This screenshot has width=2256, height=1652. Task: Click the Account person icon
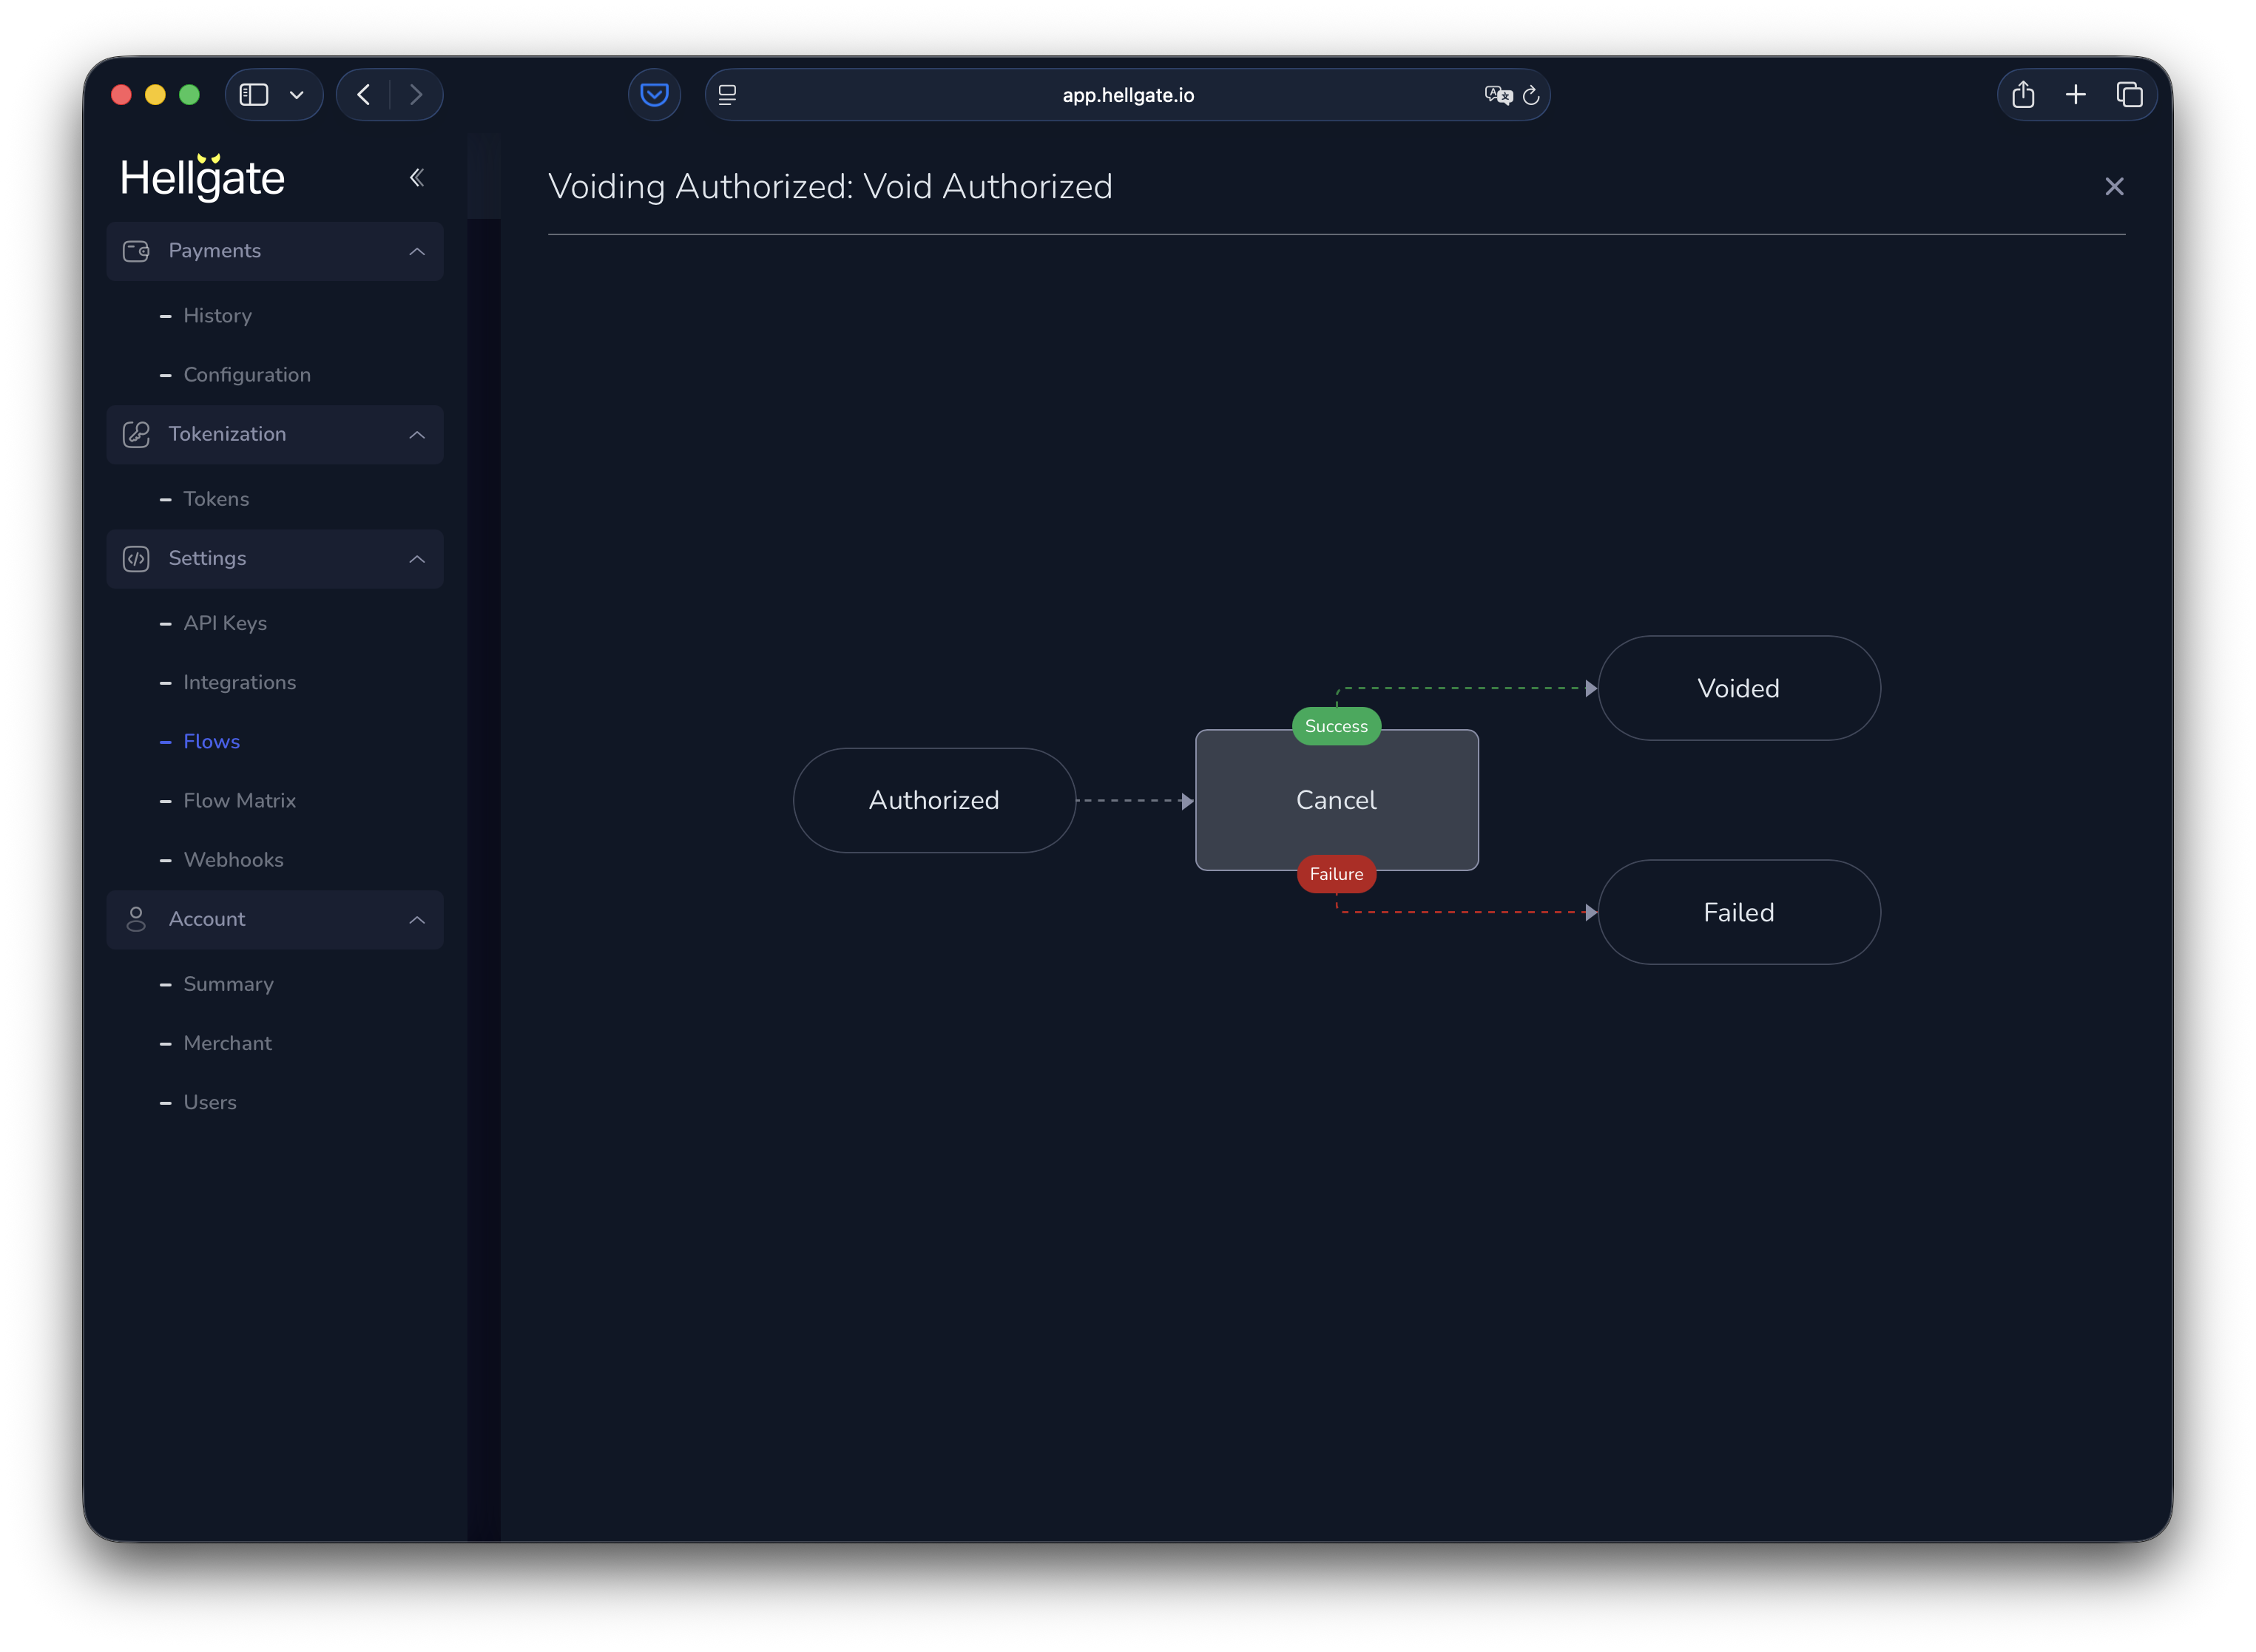tap(136, 919)
